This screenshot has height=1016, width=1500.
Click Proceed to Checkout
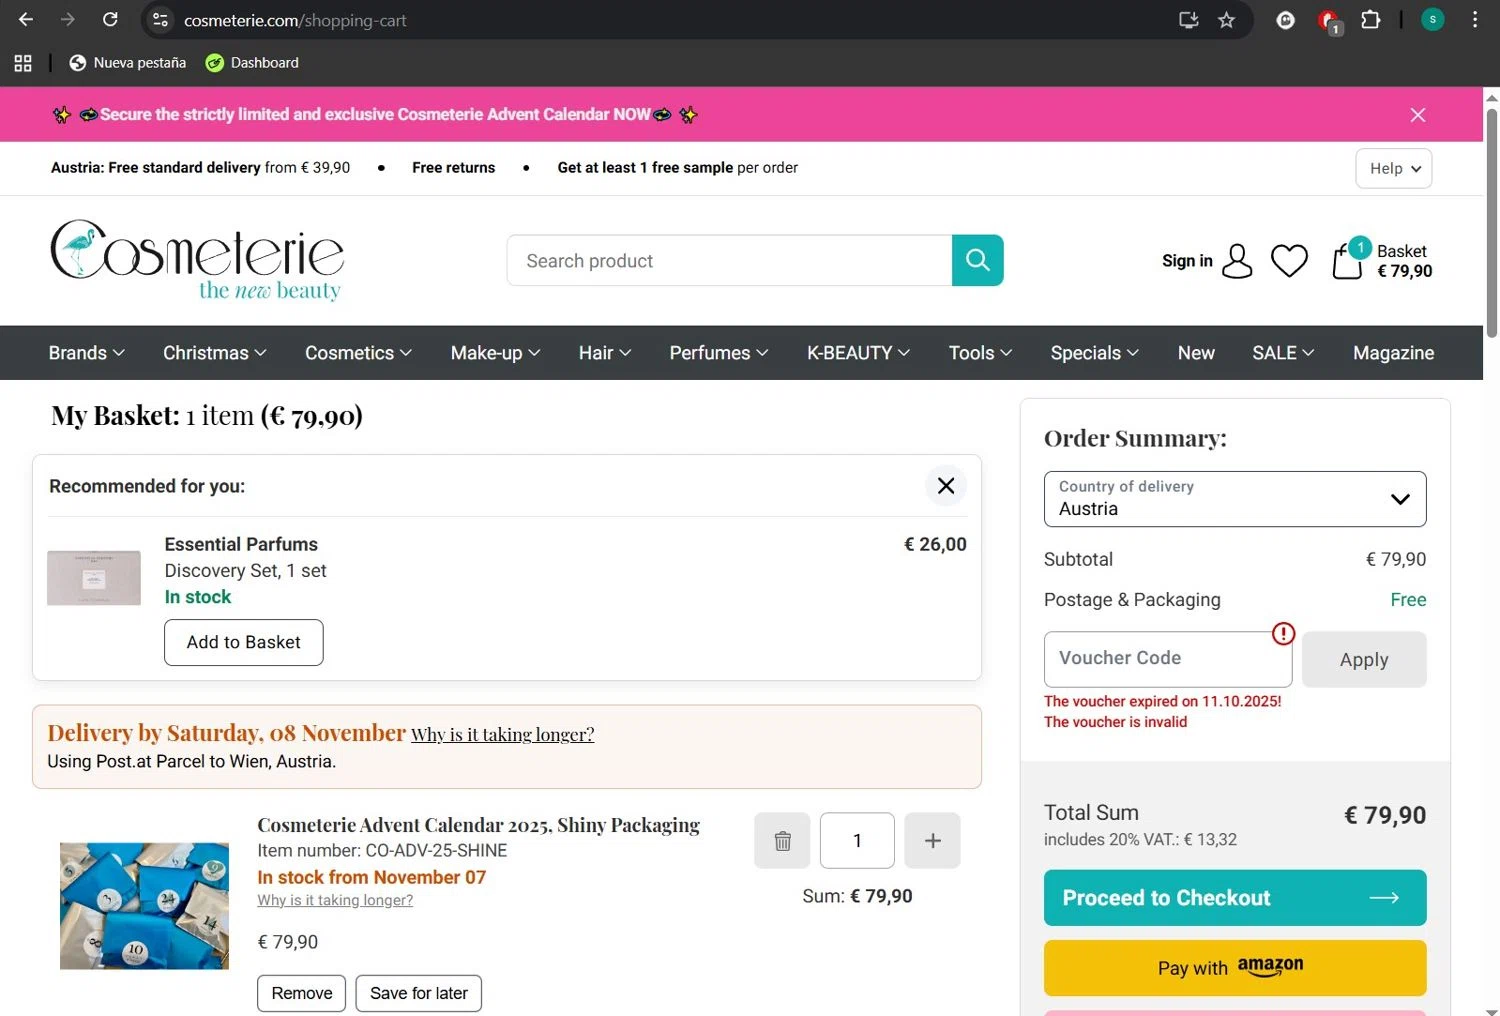1235,898
